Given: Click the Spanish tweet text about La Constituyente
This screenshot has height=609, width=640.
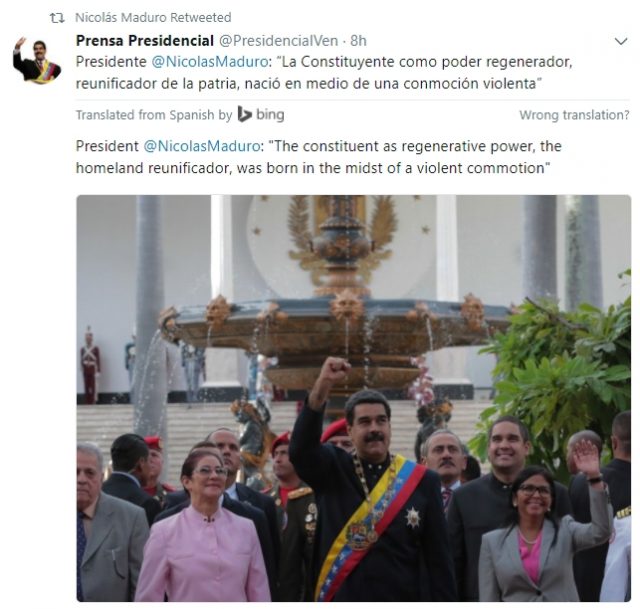Looking at the screenshot, I should (324, 73).
